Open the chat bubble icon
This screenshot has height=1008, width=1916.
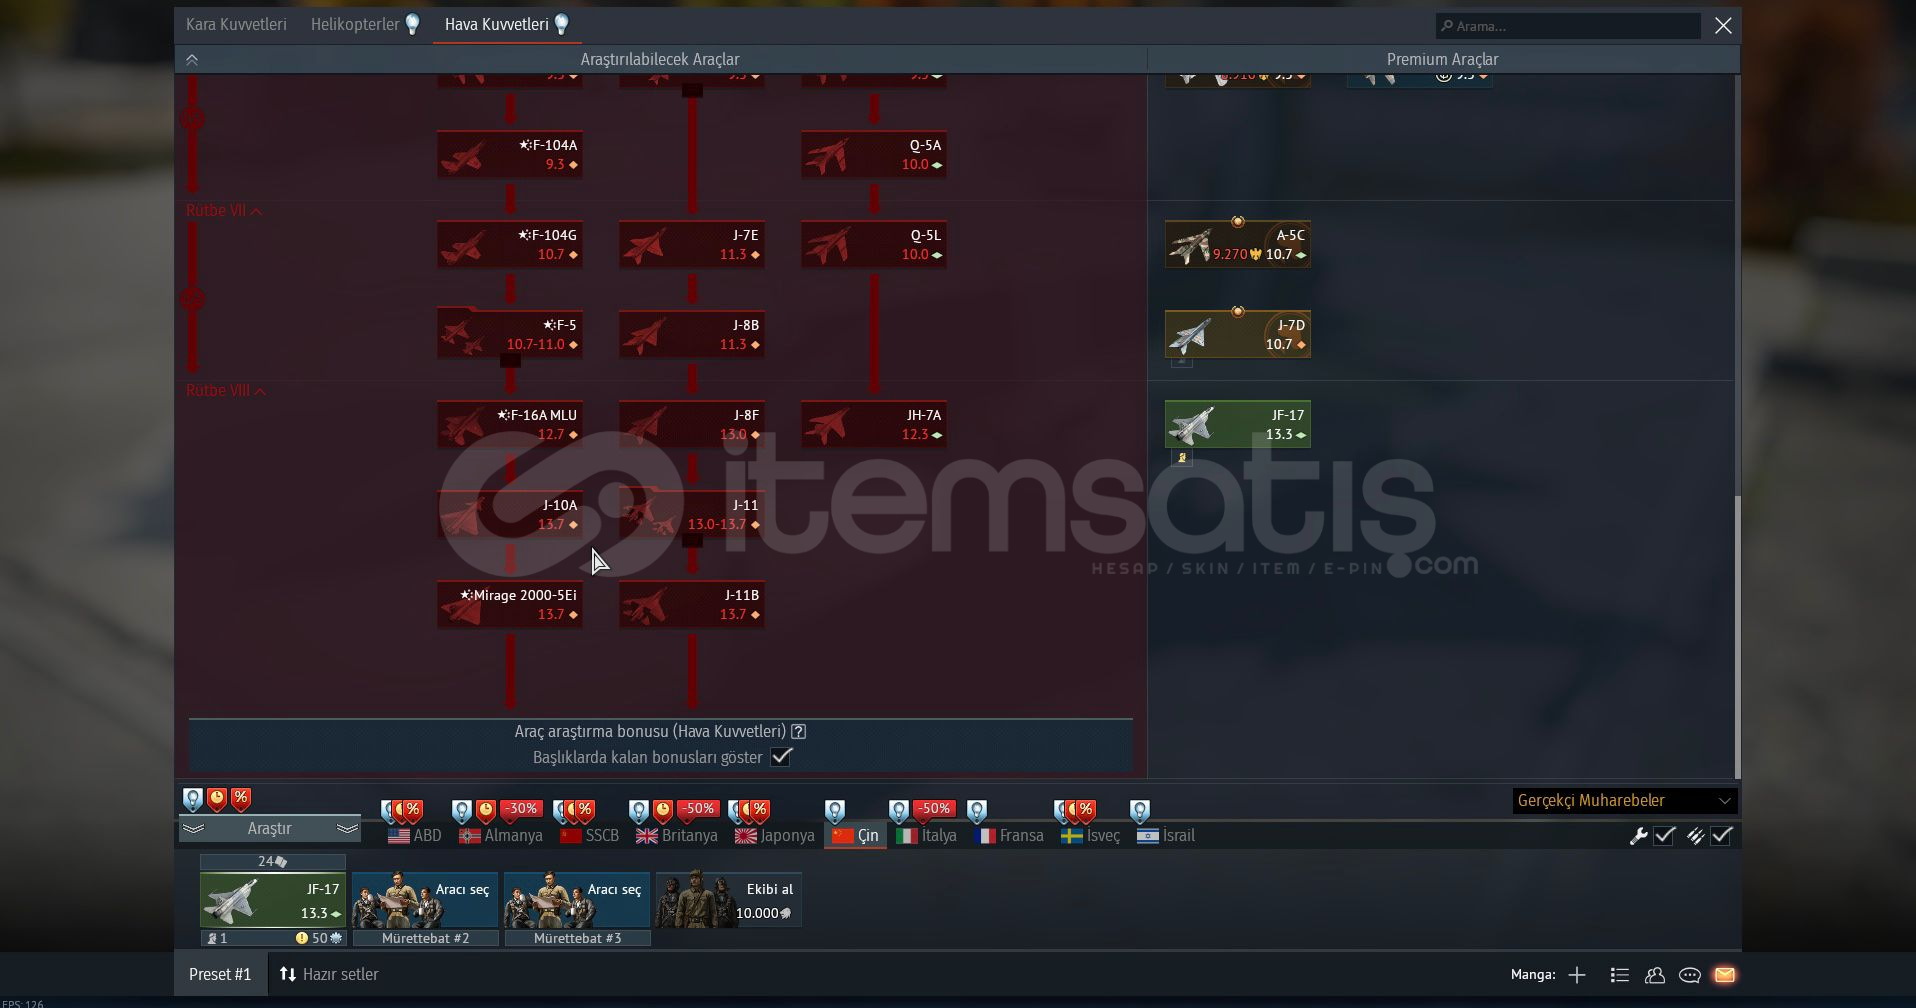1690,975
